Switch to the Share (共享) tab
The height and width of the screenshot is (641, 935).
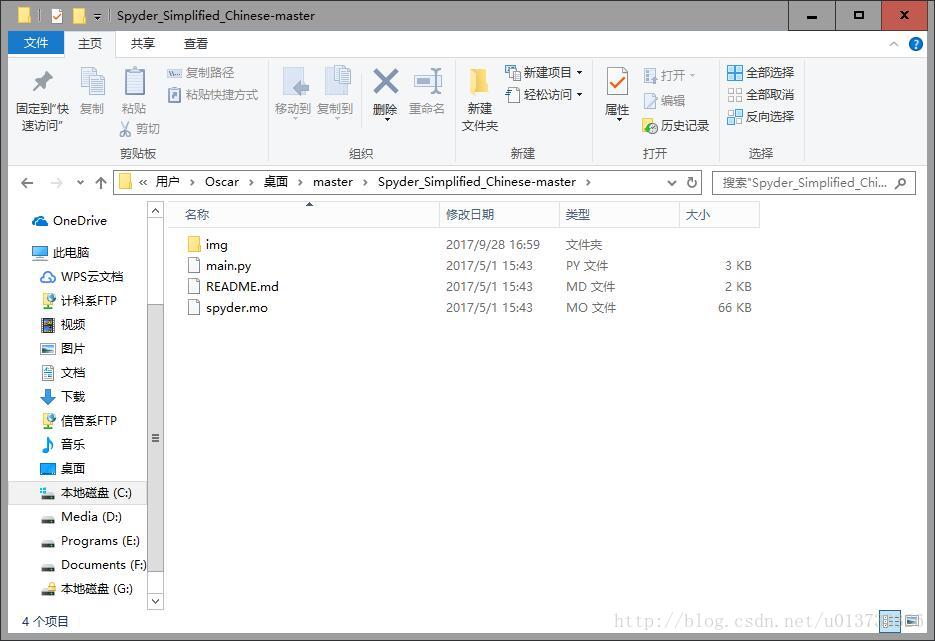pyautogui.click(x=143, y=44)
